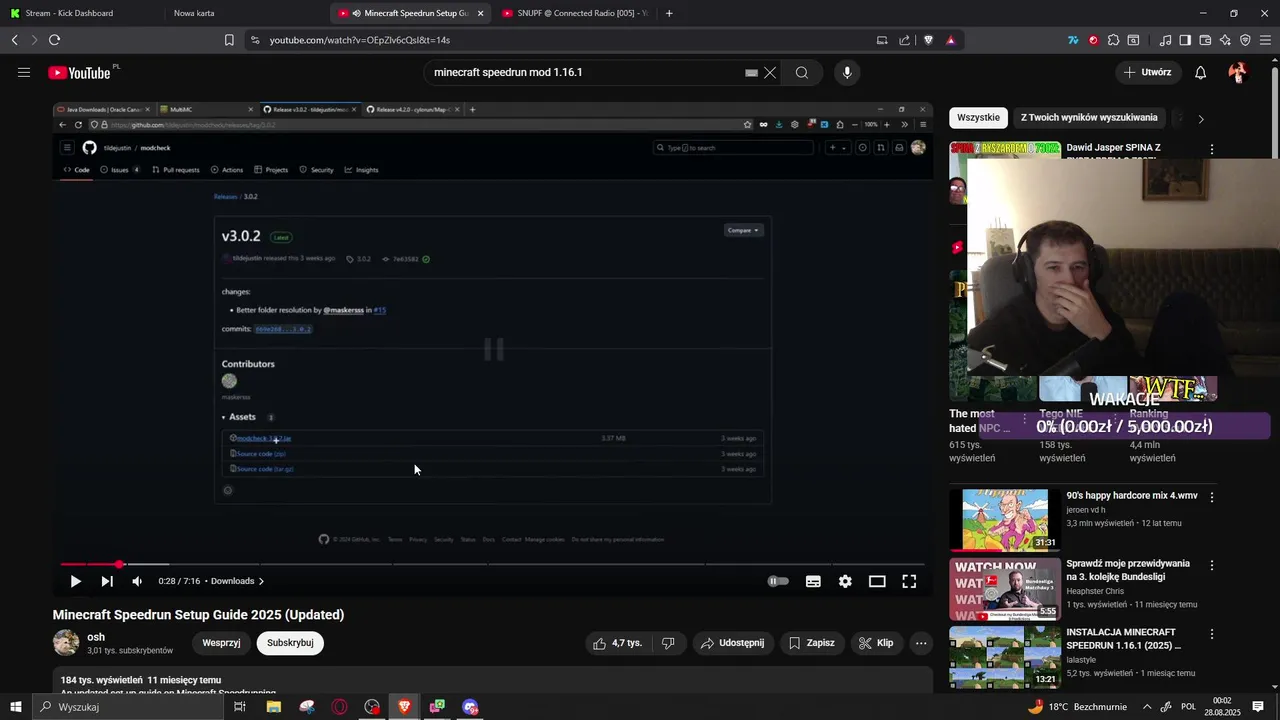Open the 90's happy hardcore mix thumbnail
Viewport: 1280px width, 720px height.
pyautogui.click(x=1005, y=520)
